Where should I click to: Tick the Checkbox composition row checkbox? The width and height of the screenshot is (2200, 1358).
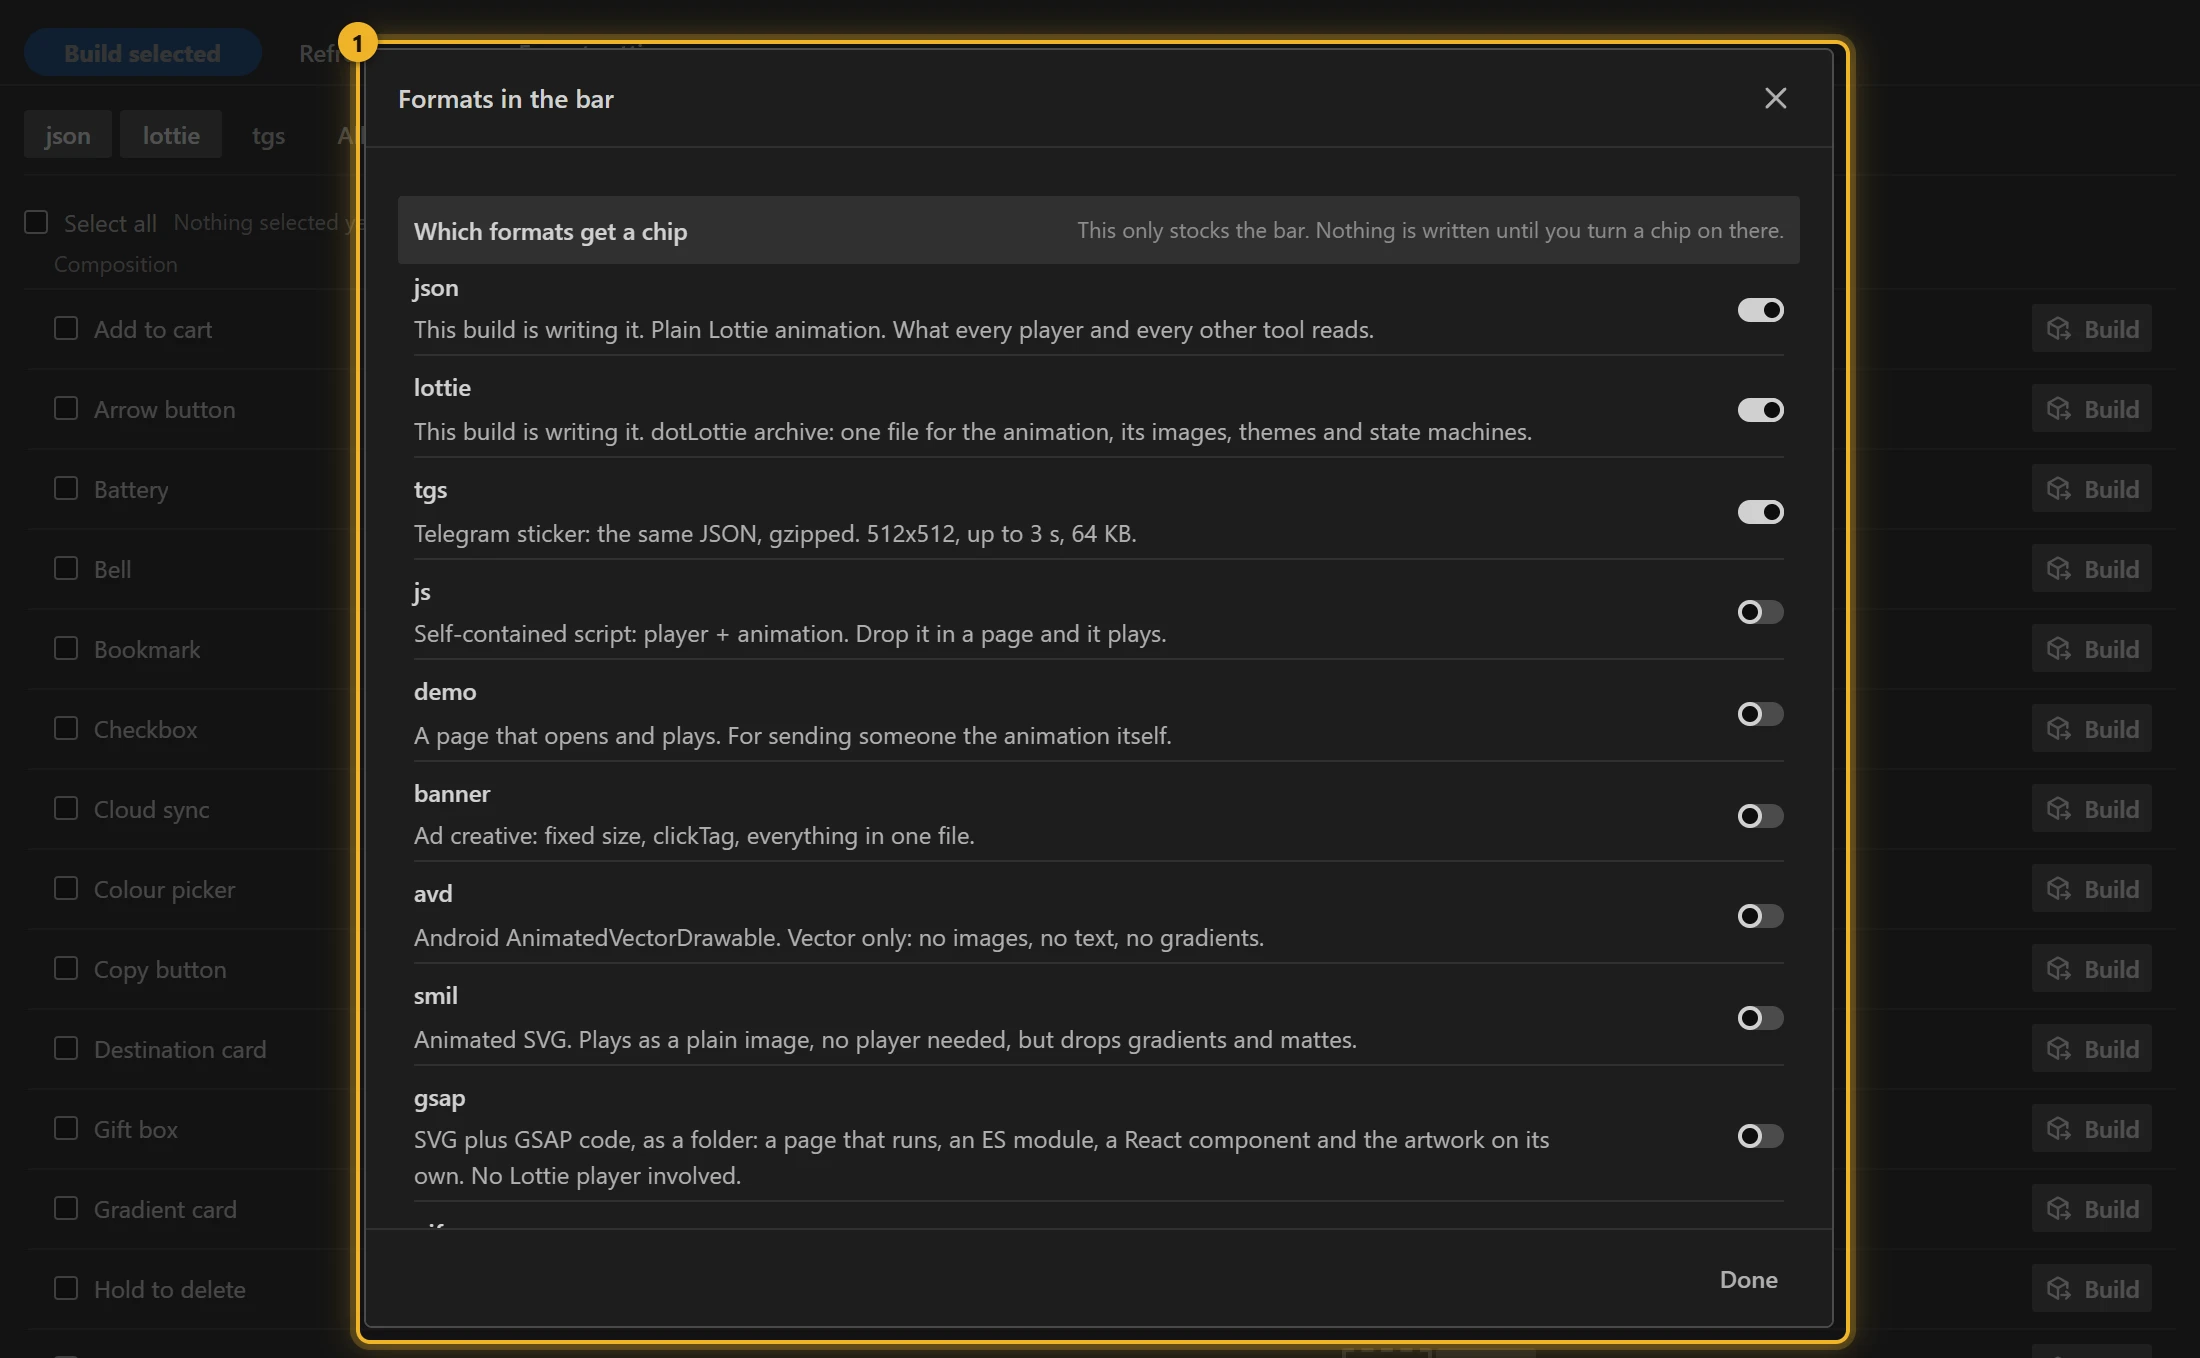(x=66, y=728)
